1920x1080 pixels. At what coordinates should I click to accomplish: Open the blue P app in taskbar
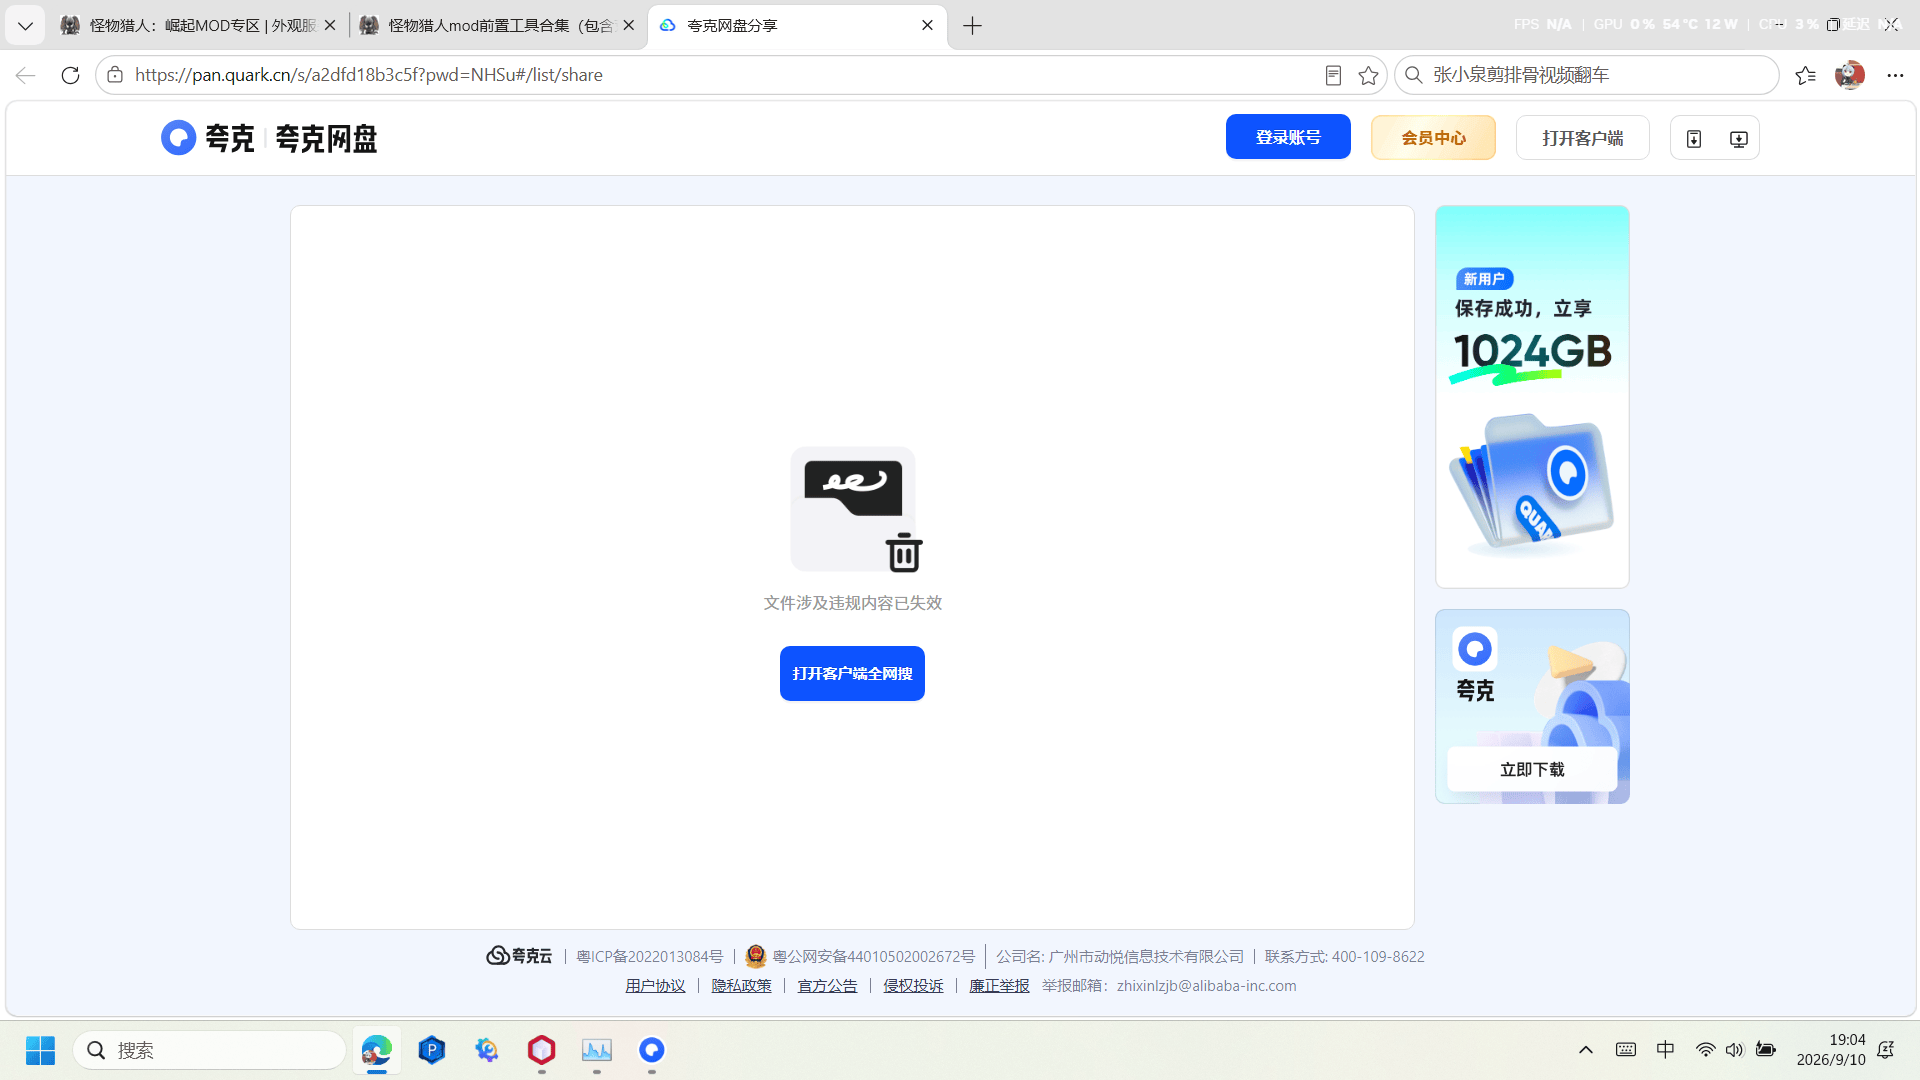432,1050
